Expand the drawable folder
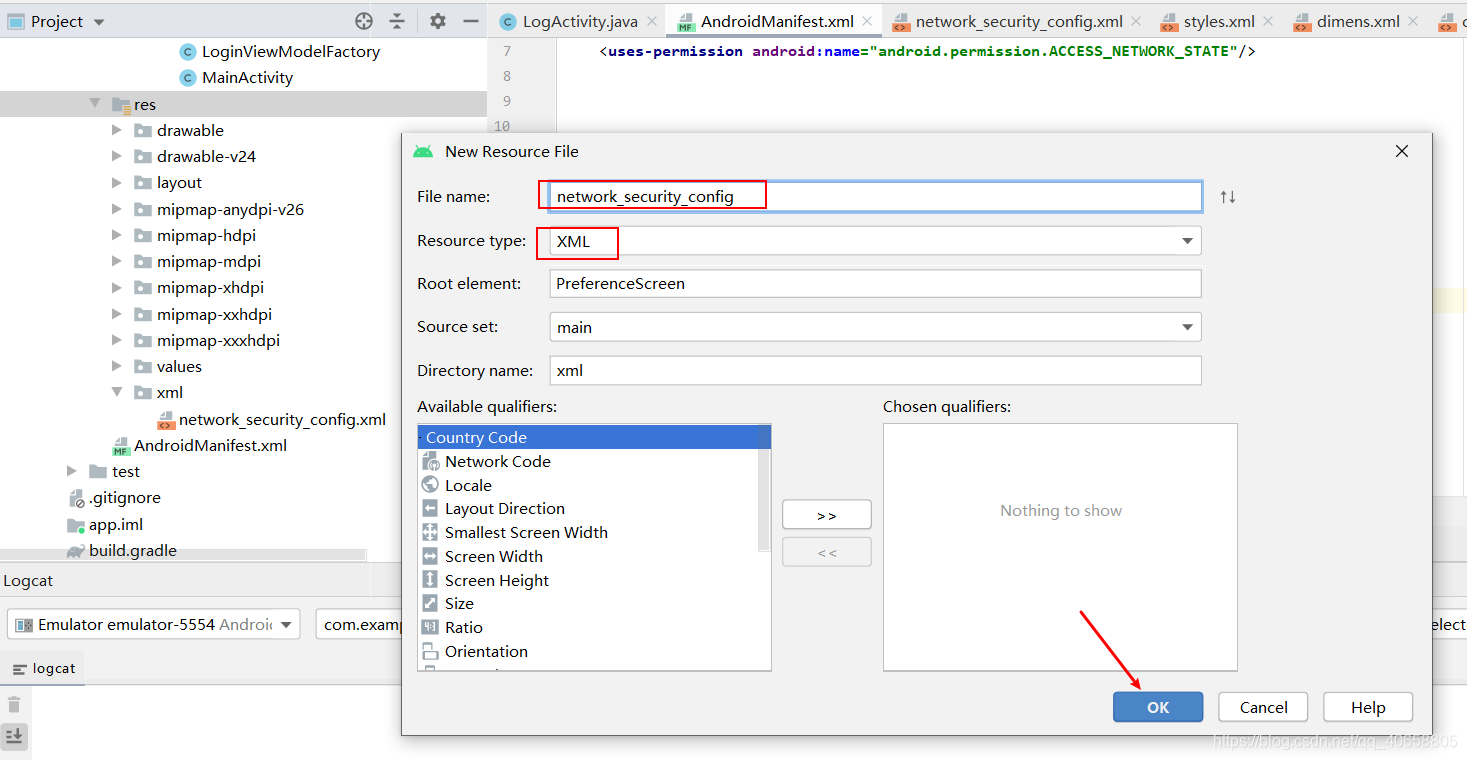The width and height of the screenshot is (1467, 760). coord(117,130)
